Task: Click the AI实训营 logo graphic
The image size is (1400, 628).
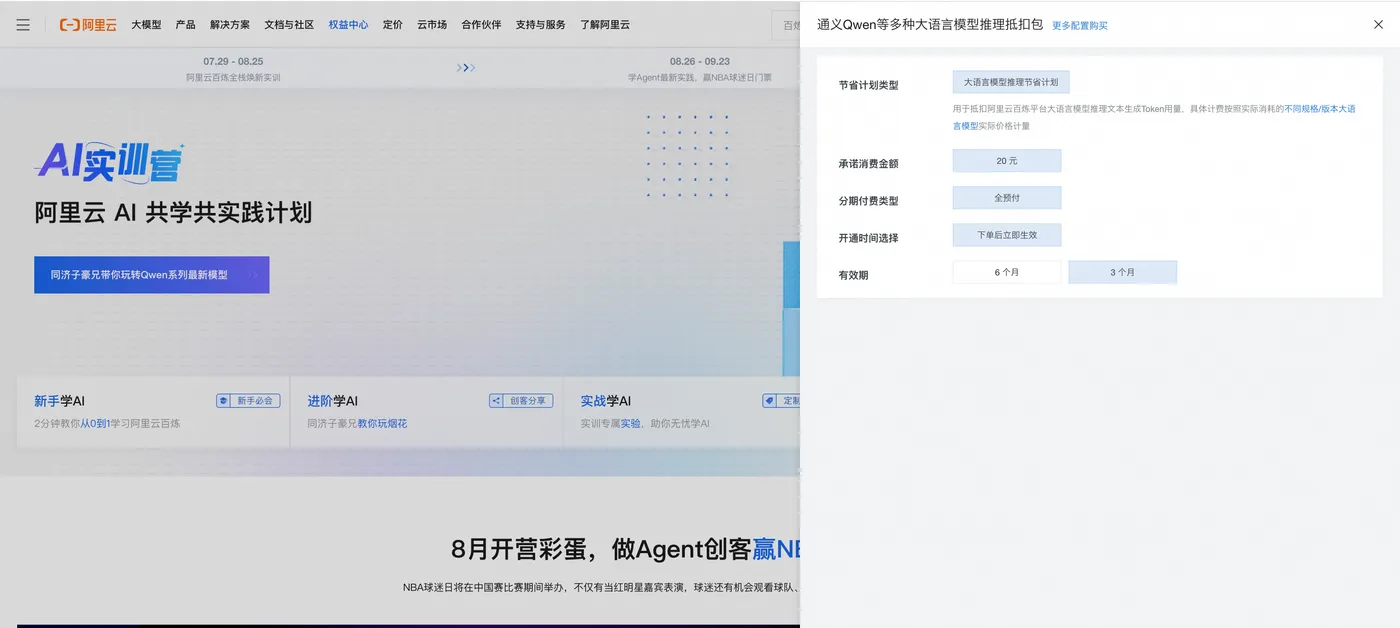Action: point(110,161)
